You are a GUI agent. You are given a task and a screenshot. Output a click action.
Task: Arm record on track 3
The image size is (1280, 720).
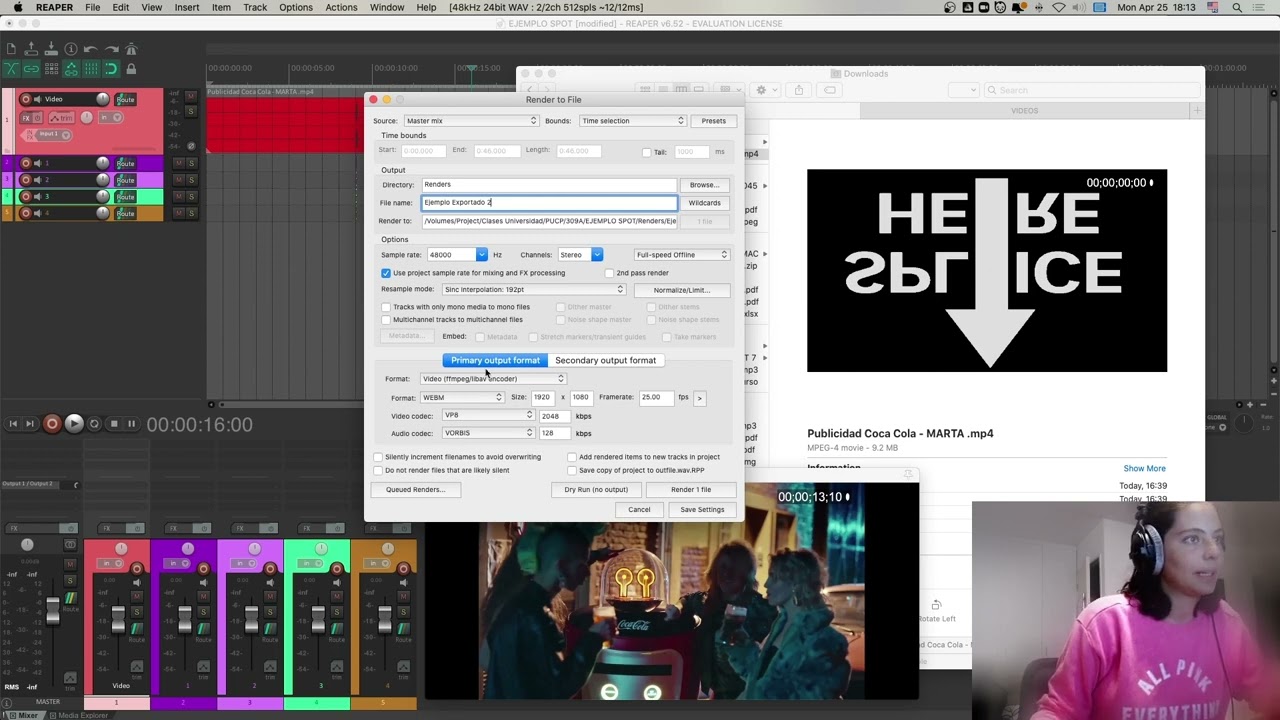pyautogui.click(x=26, y=197)
